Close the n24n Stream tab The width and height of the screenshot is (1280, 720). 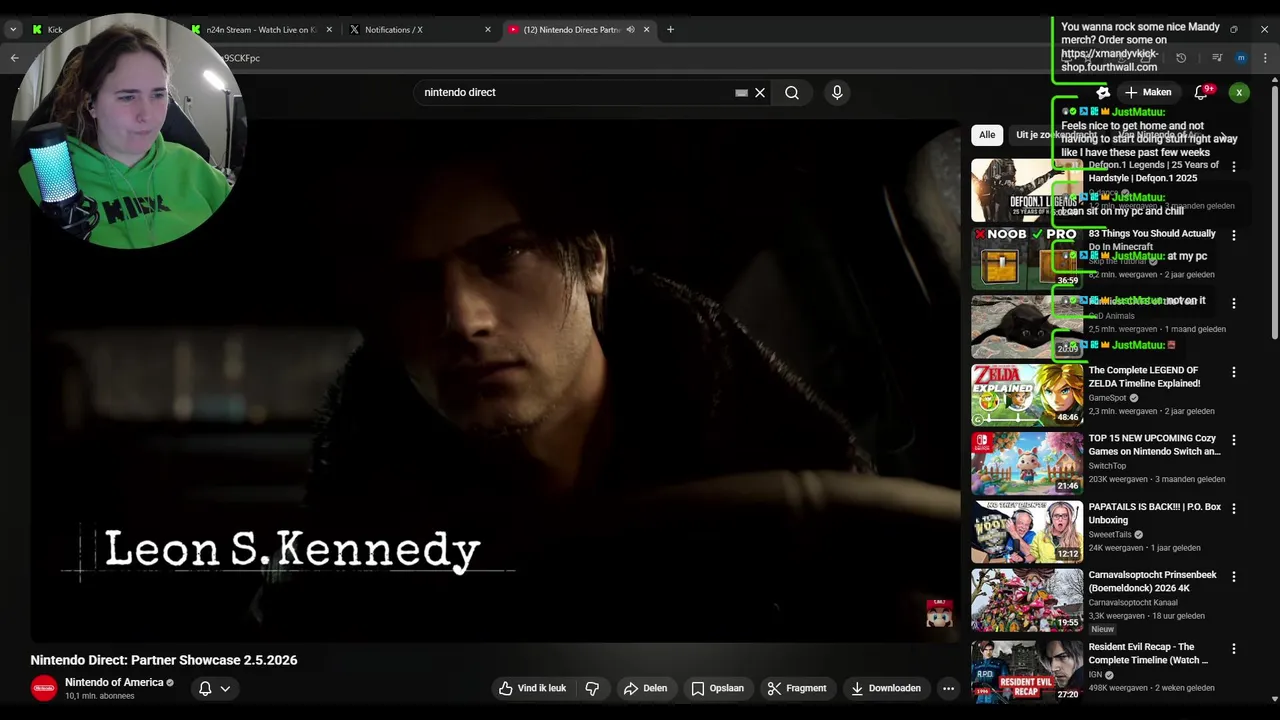tap(329, 29)
